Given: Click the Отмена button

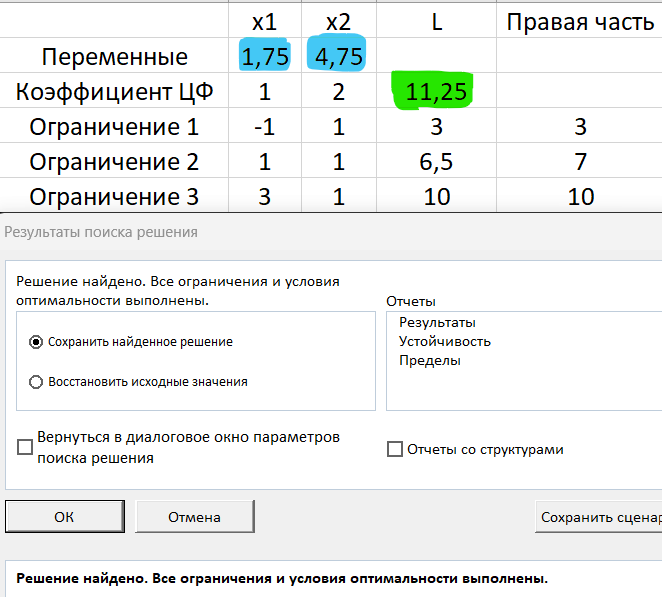Looking at the screenshot, I should click(195, 517).
